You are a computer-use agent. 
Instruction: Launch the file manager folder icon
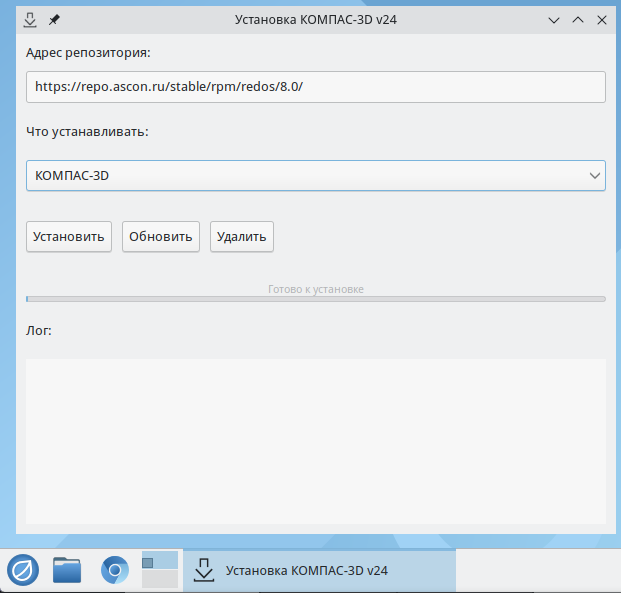(x=67, y=570)
